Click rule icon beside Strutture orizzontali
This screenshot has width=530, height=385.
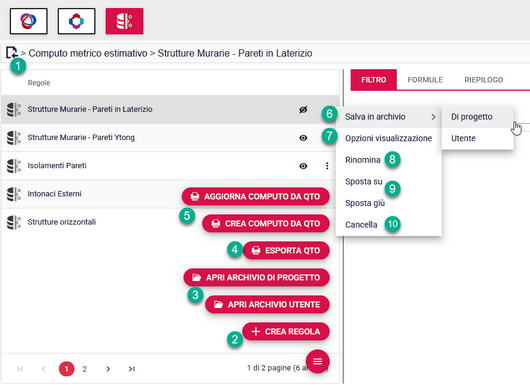point(14,222)
